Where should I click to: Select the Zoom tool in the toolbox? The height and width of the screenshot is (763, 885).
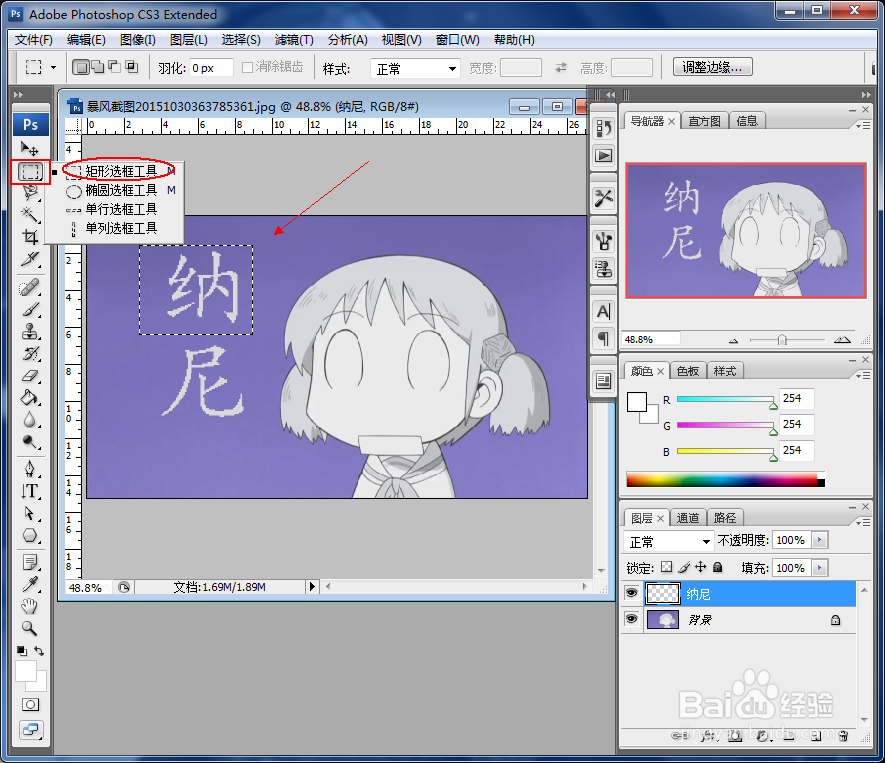tap(30, 628)
